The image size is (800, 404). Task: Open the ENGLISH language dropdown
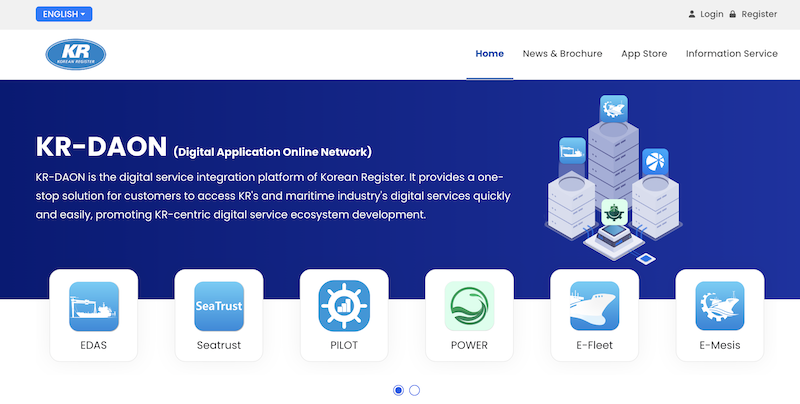point(64,14)
